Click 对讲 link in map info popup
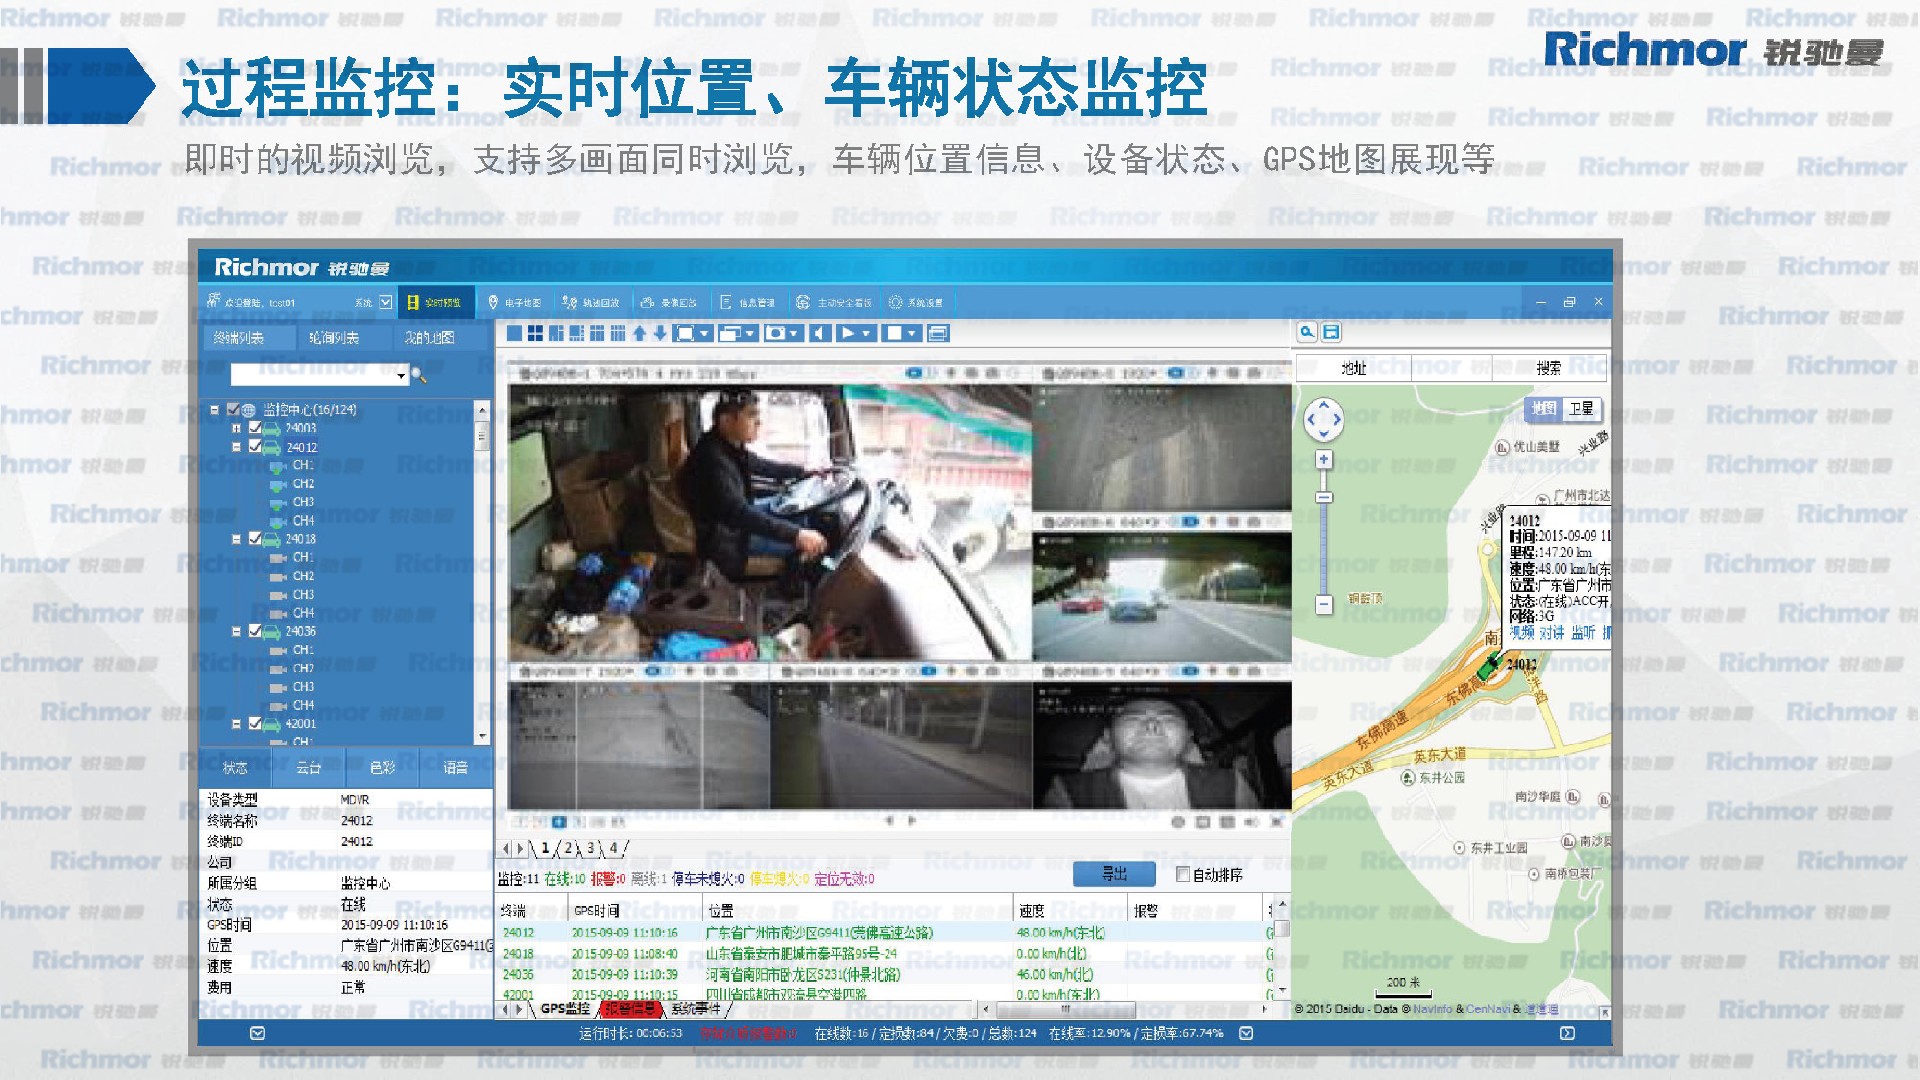Screen dimensions: 1920x1080 coord(1551,633)
